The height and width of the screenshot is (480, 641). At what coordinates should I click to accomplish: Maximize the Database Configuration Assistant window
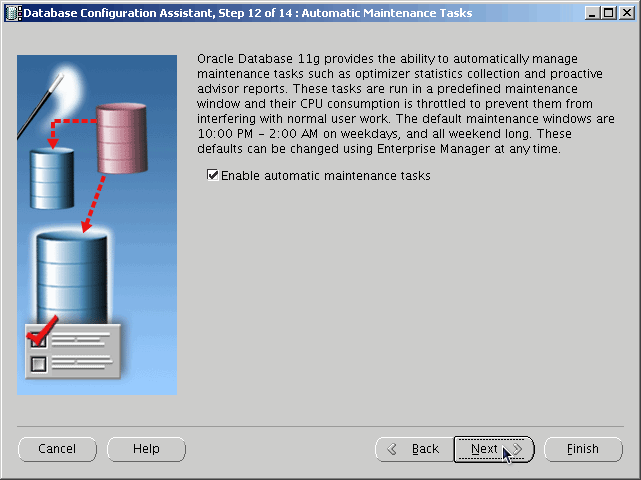pyautogui.click(x=608, y=13)
